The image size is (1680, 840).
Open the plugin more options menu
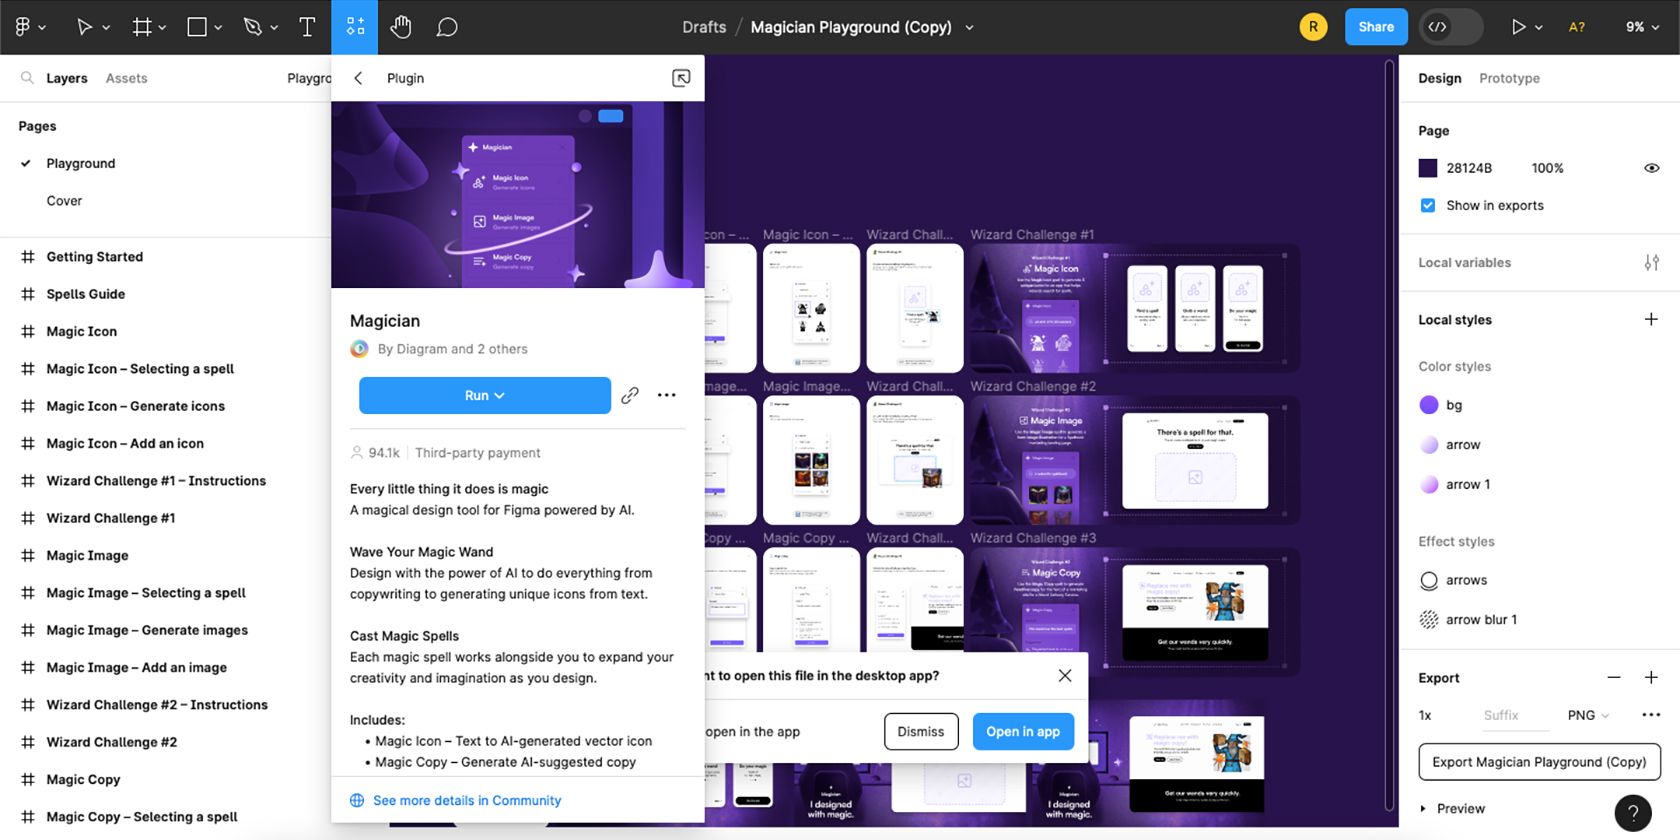[x=667, y=395]
